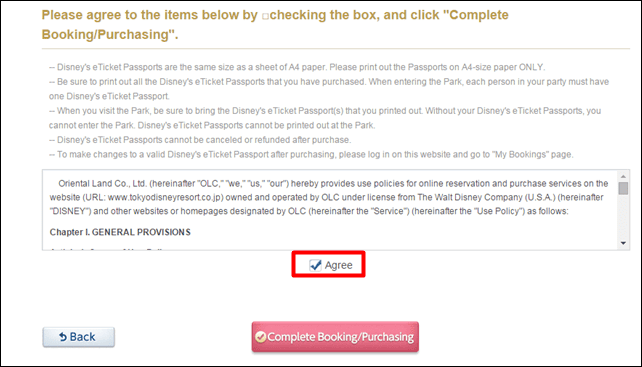Click the policy box scrollbar up arrow
The width and height of the screenshot is (642, 367).
click(623, 176)
